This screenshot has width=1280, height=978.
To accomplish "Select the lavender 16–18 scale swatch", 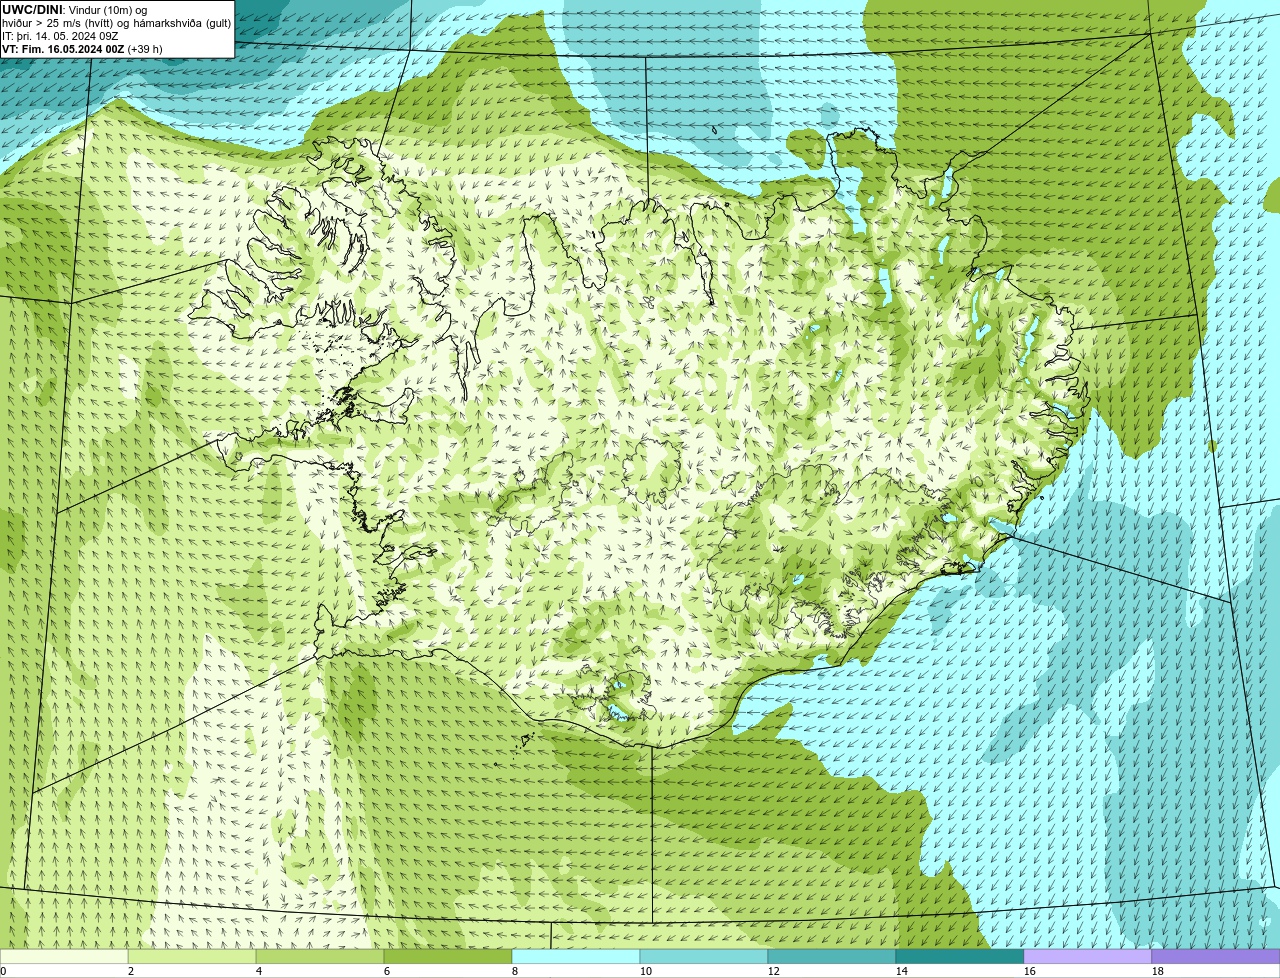I will click(x=1088, y=957).
